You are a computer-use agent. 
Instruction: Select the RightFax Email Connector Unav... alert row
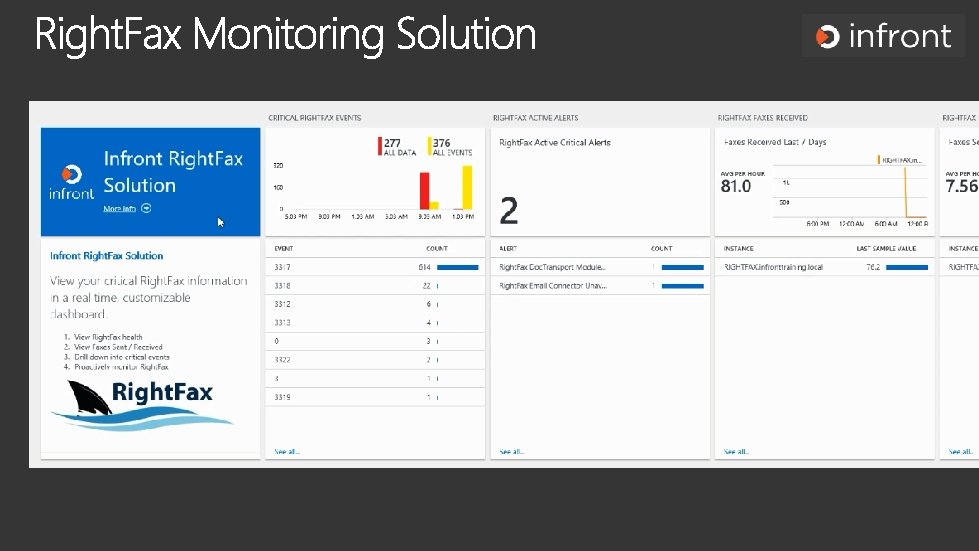[600, 286]
